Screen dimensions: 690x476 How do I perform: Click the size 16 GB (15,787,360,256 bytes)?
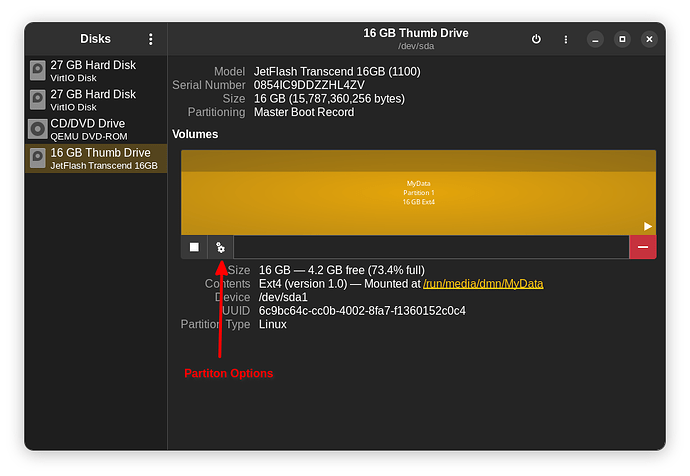click(329, 99)
